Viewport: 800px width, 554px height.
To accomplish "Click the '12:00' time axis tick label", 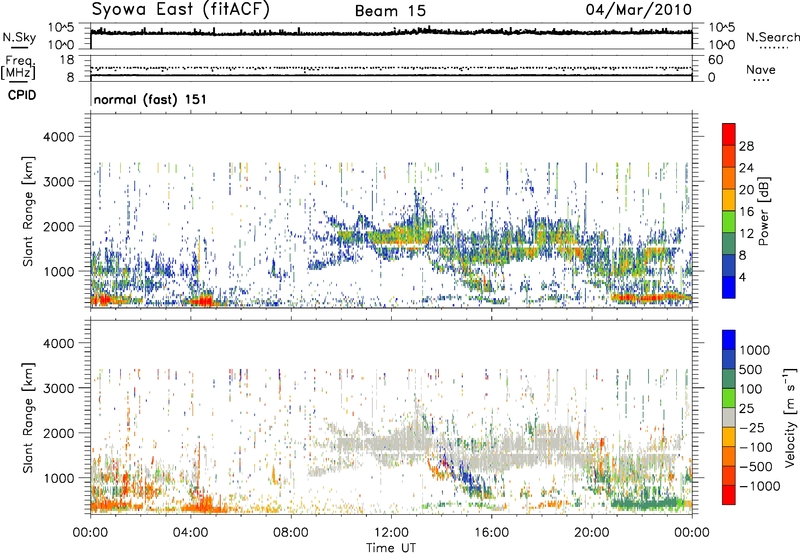I will click(x=391, y=533).
